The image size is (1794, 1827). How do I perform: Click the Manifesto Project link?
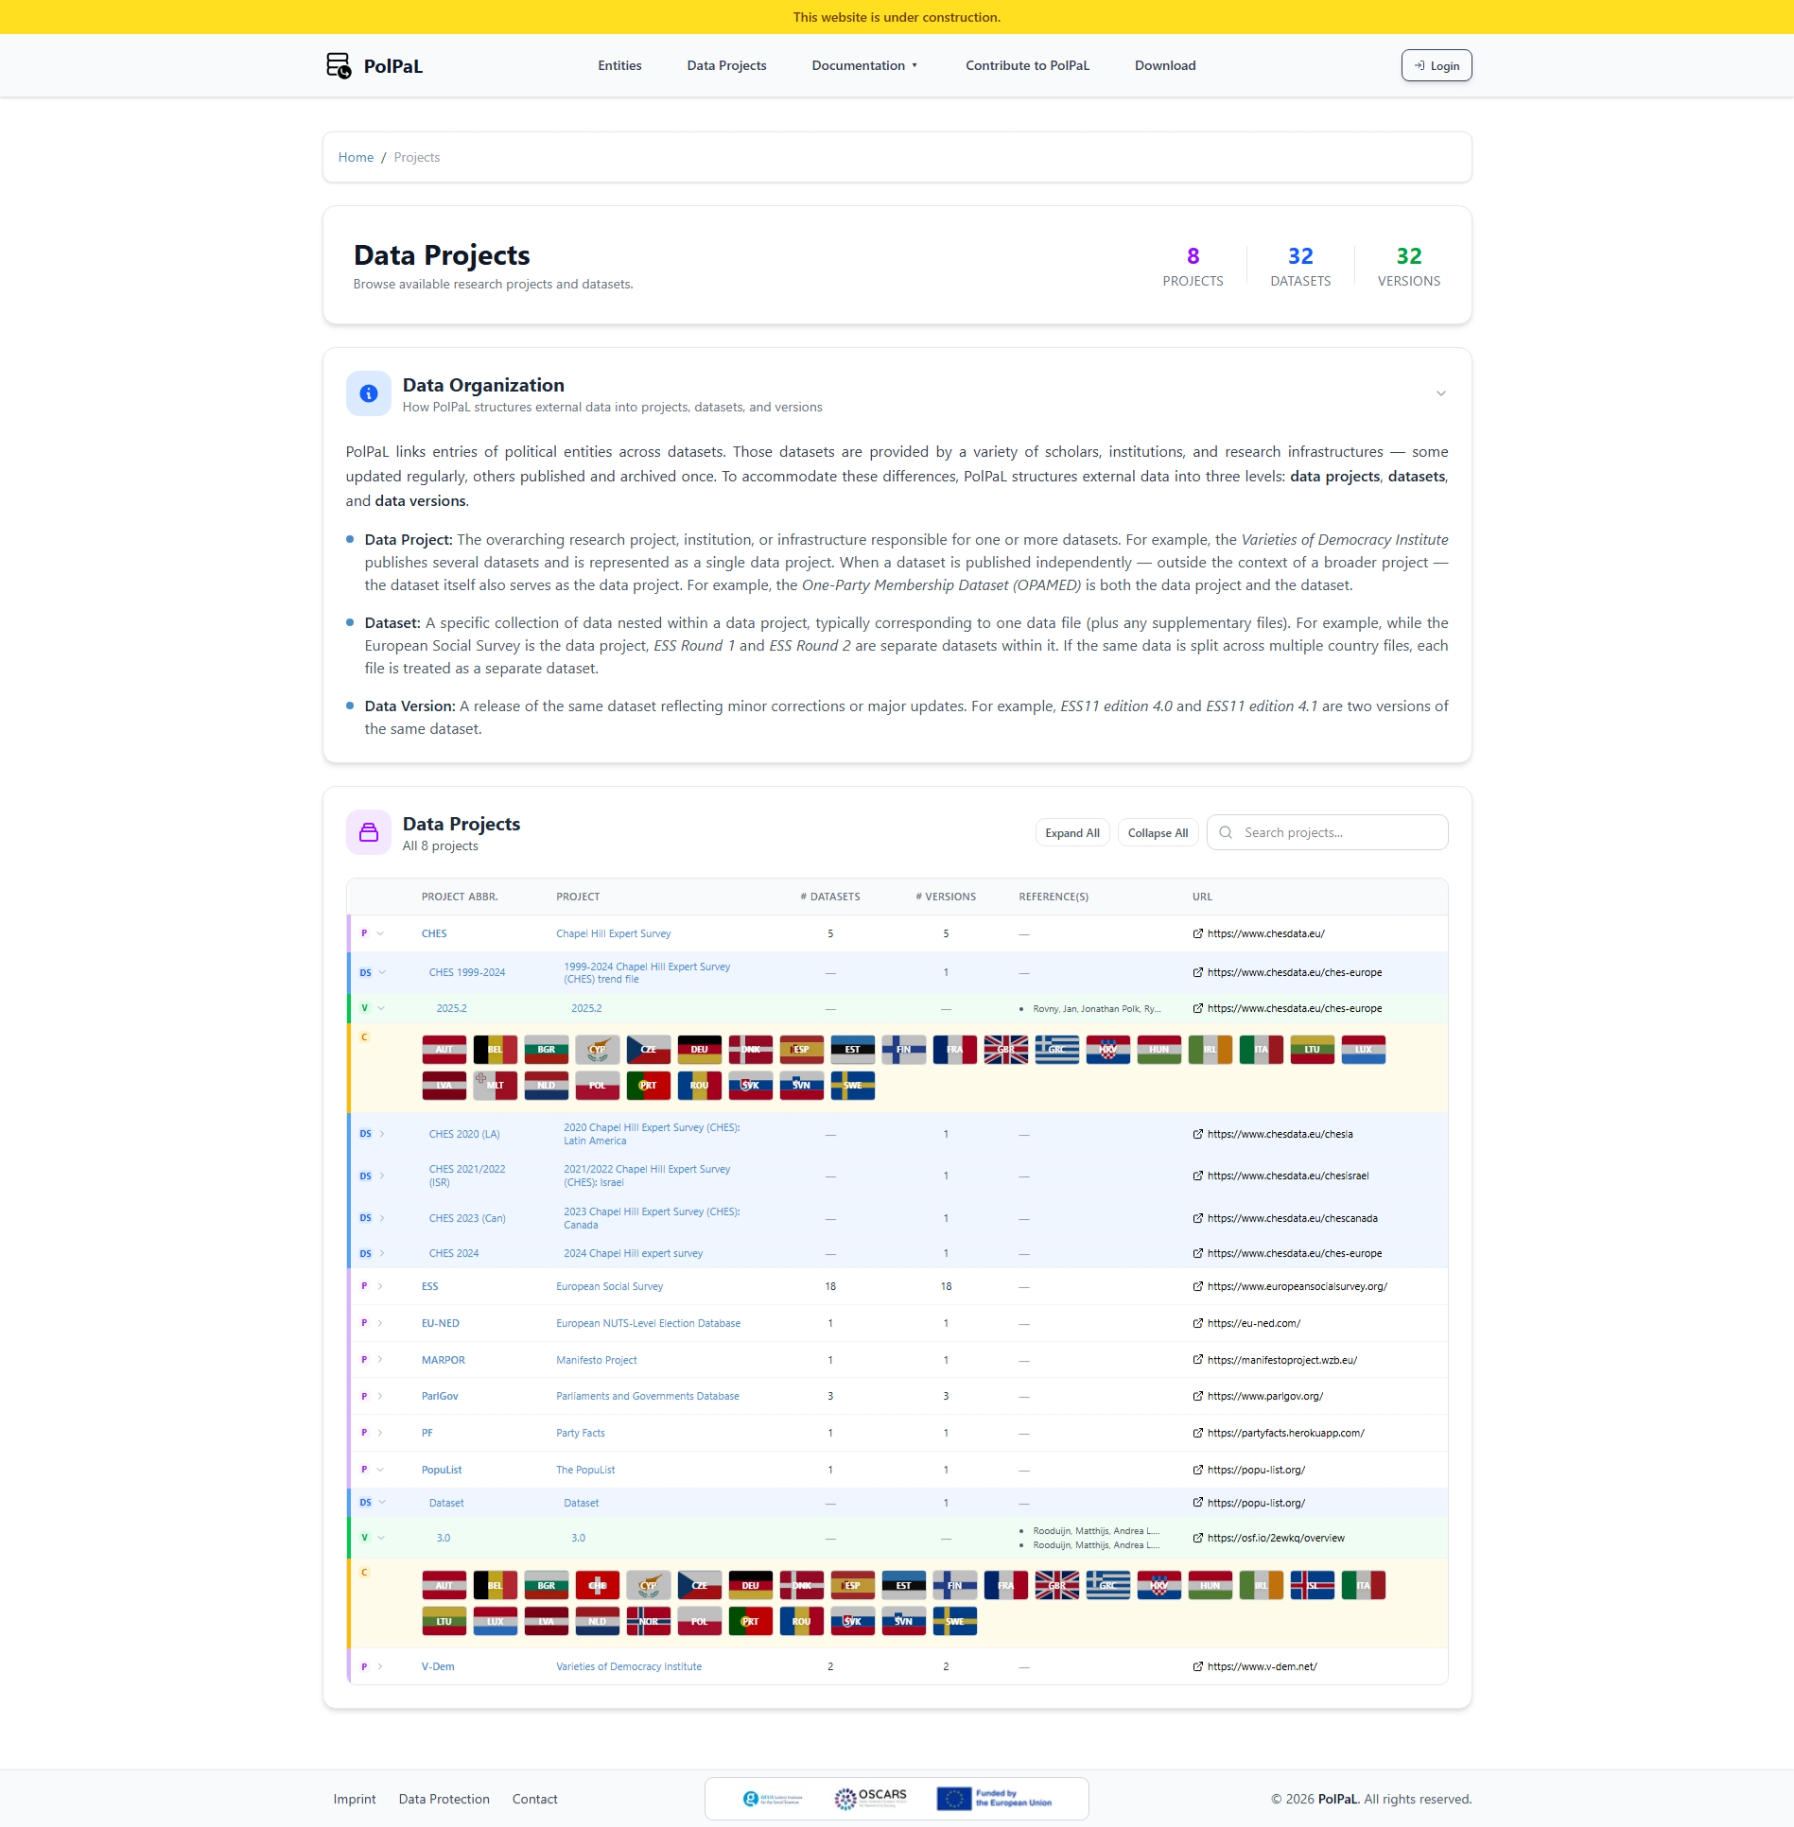point(596,1360)
